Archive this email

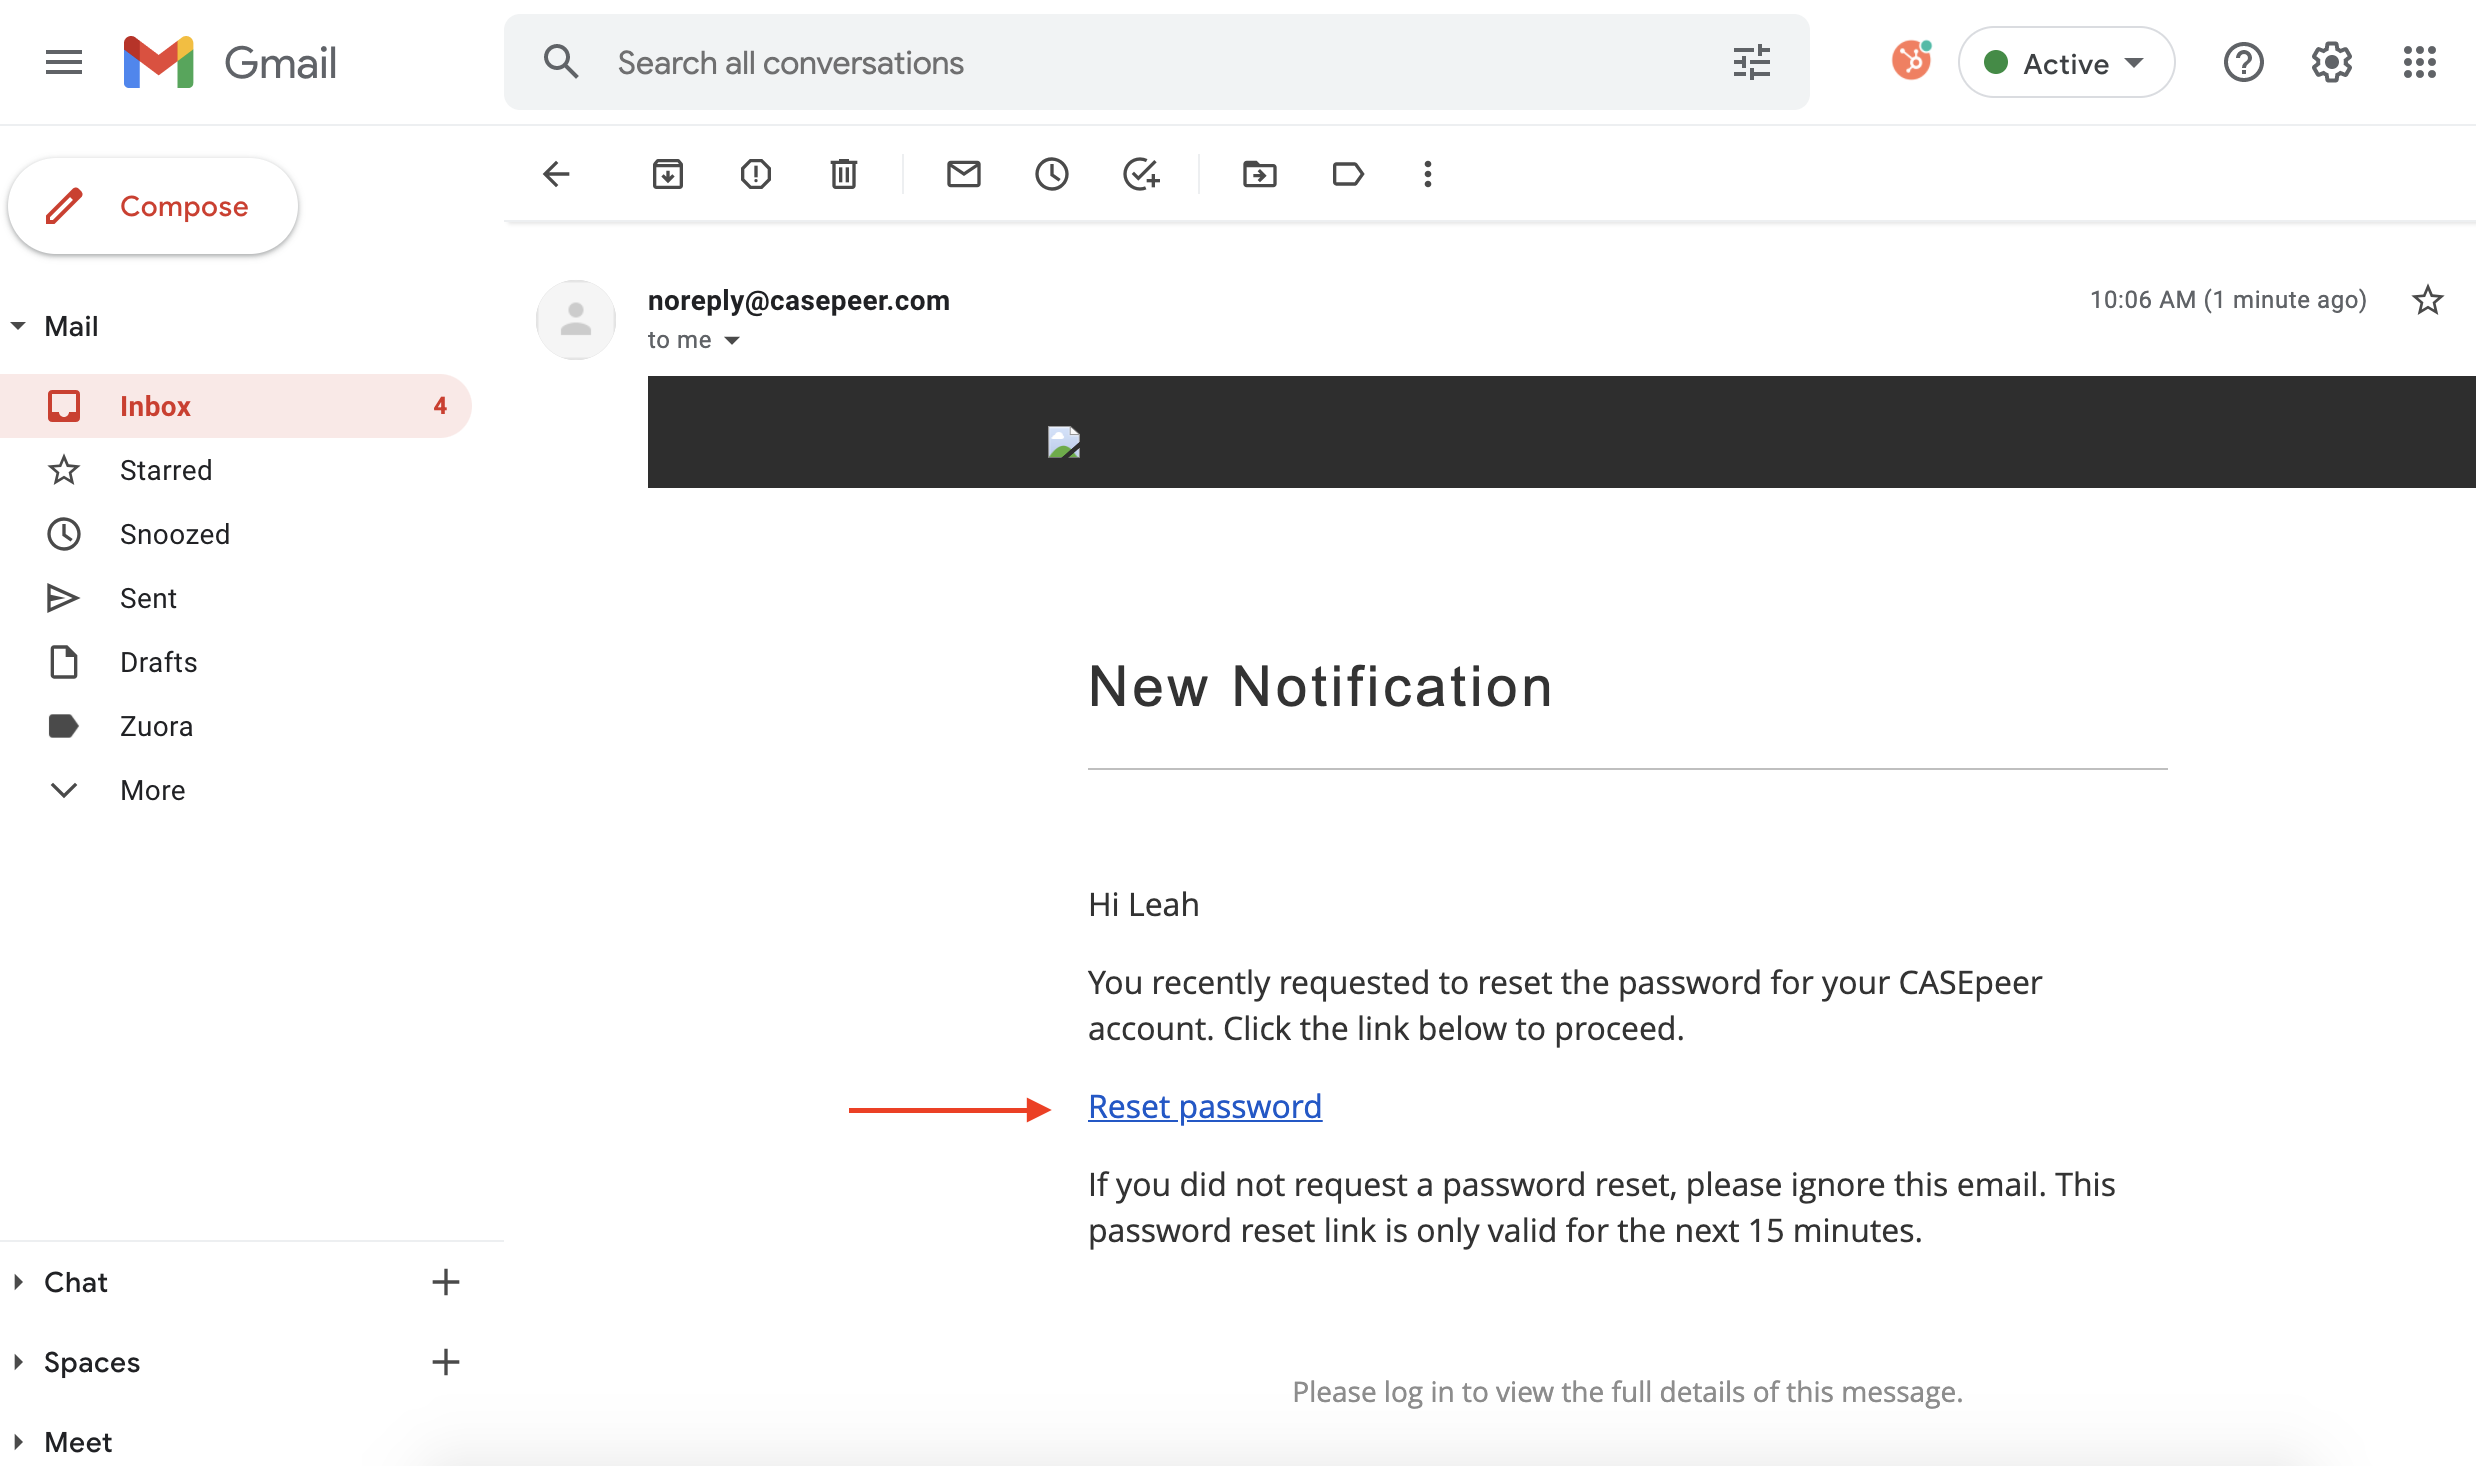[667, 174]
